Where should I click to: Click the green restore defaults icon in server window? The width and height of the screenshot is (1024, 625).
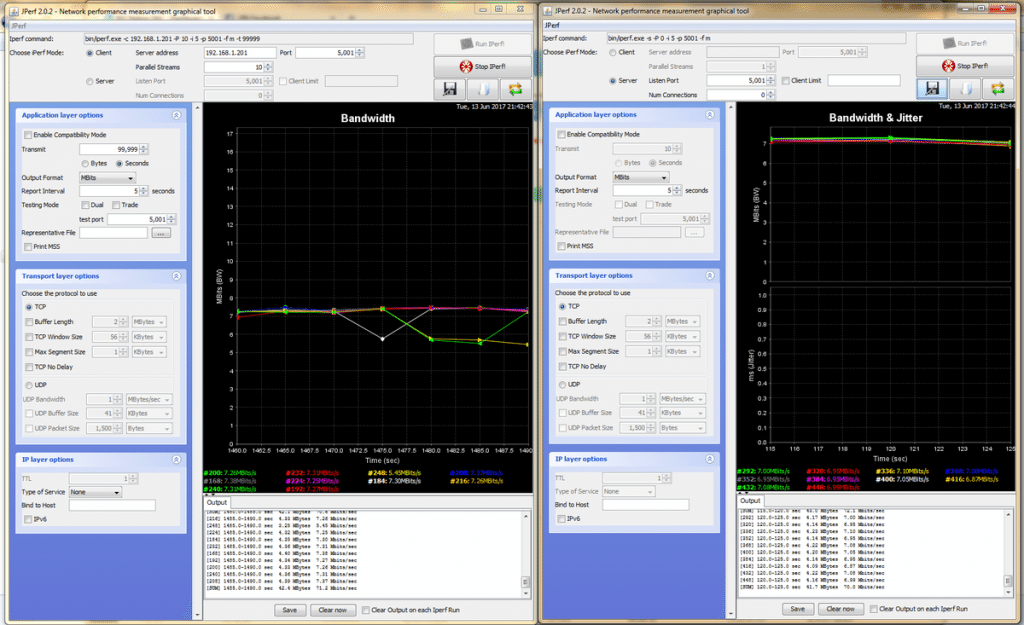click(997, 88)
